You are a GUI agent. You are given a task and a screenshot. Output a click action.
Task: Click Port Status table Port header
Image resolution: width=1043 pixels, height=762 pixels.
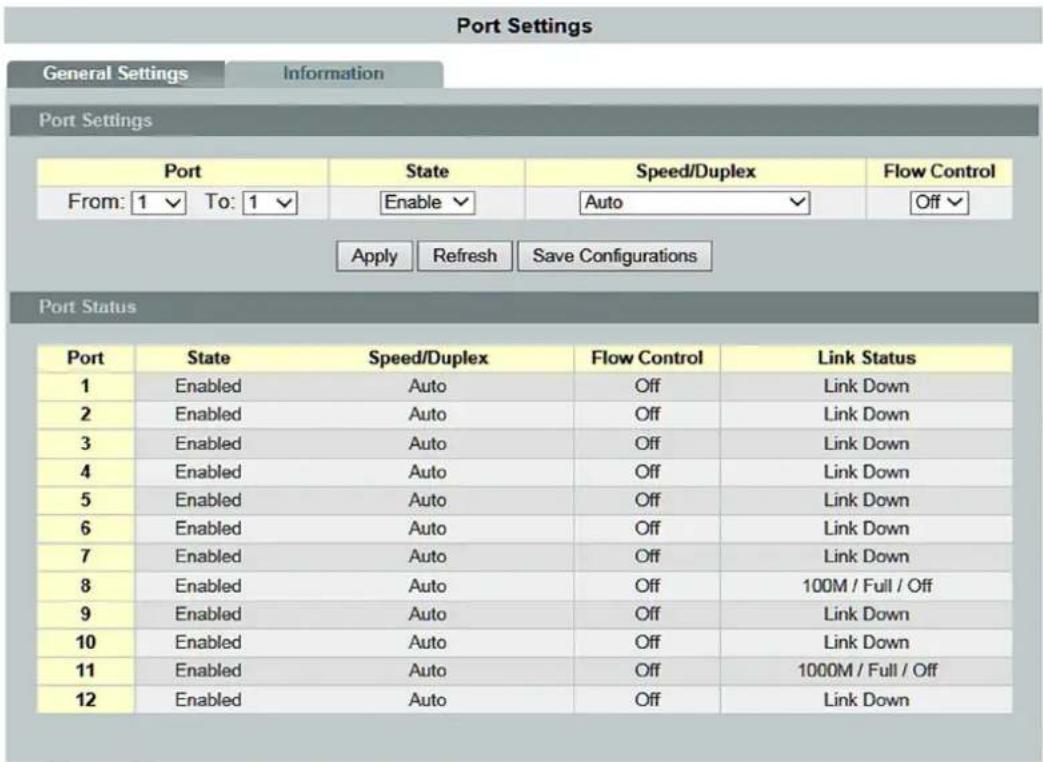pos(85,358)
